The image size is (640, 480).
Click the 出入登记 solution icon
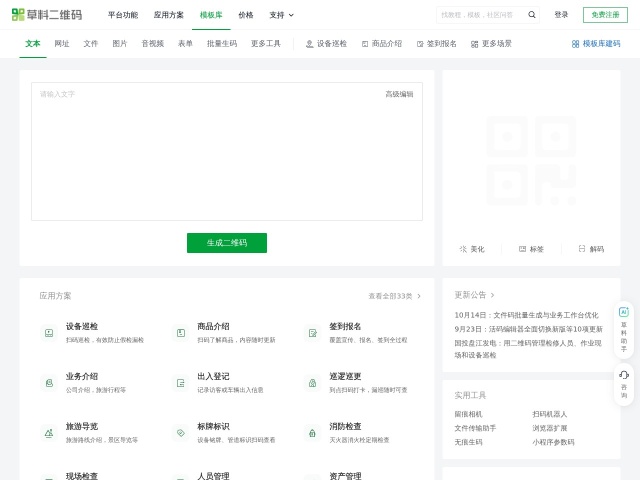coord(181,383)
